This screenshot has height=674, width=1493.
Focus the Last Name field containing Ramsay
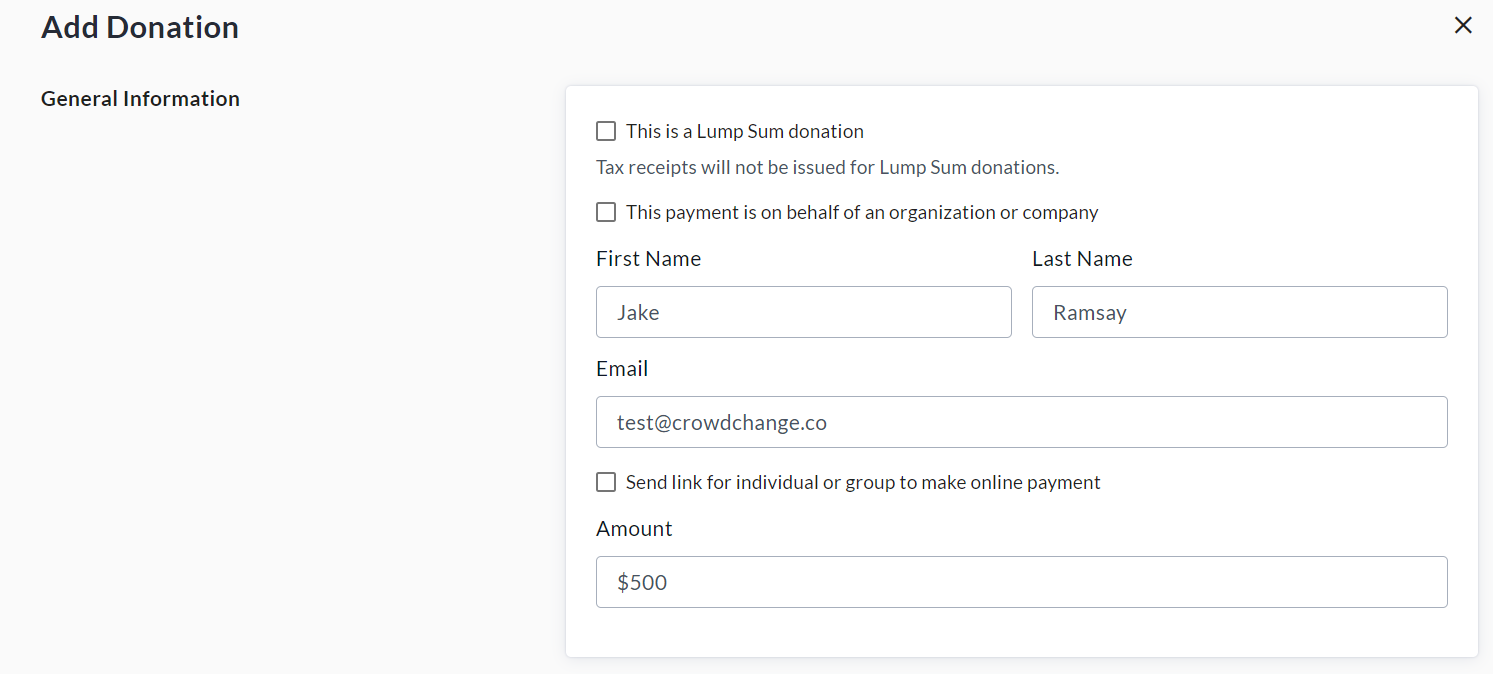tap(1239, 312)
